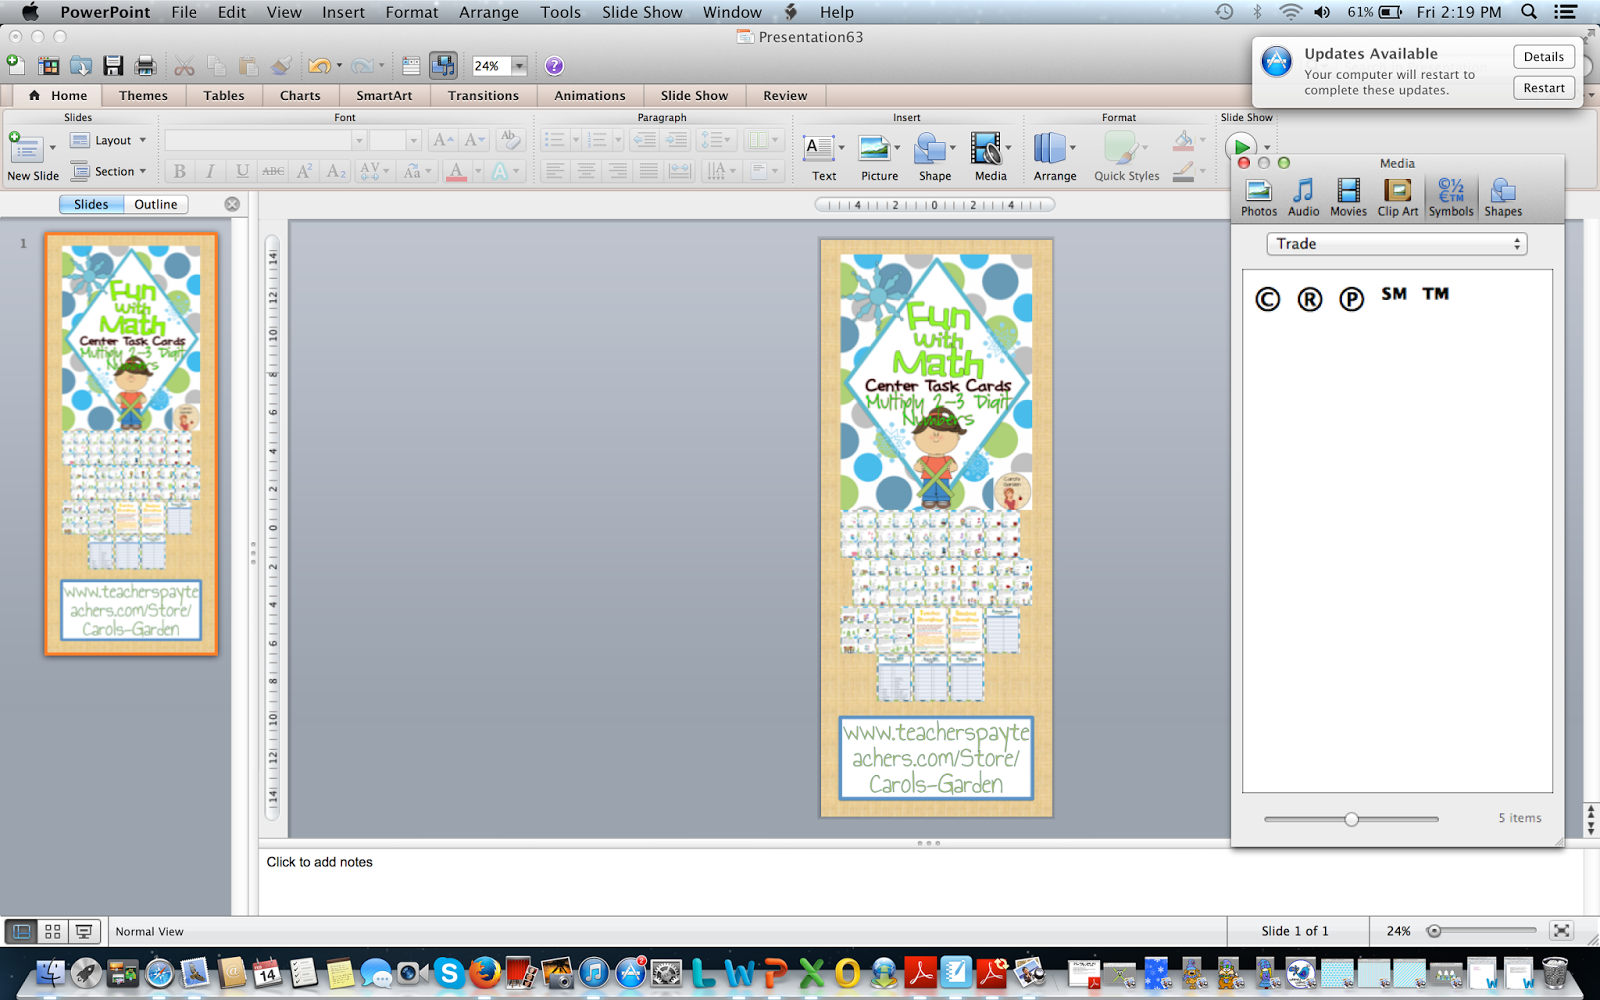
Task: Open Skype from the Dock
Action: pos(449,972)
